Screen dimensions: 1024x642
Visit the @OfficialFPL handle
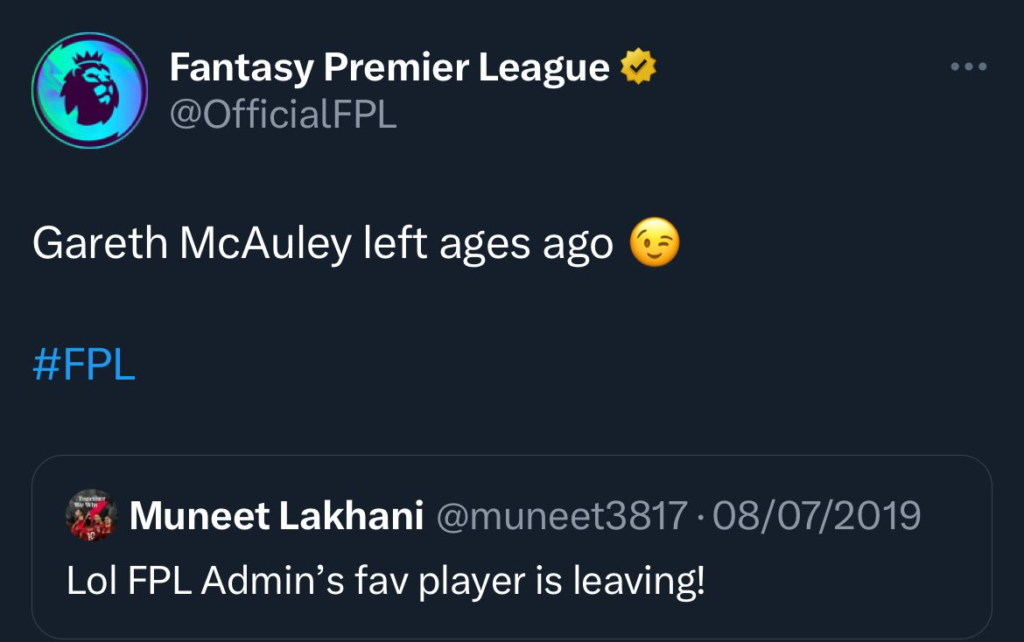[283, 114]
